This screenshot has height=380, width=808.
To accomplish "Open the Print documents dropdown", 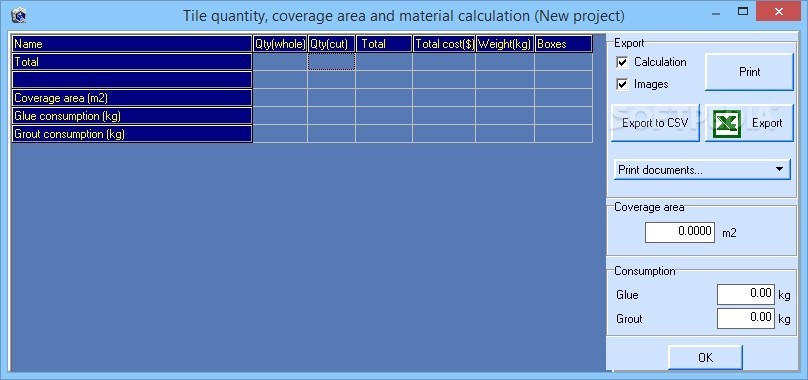I will [702, 170].
